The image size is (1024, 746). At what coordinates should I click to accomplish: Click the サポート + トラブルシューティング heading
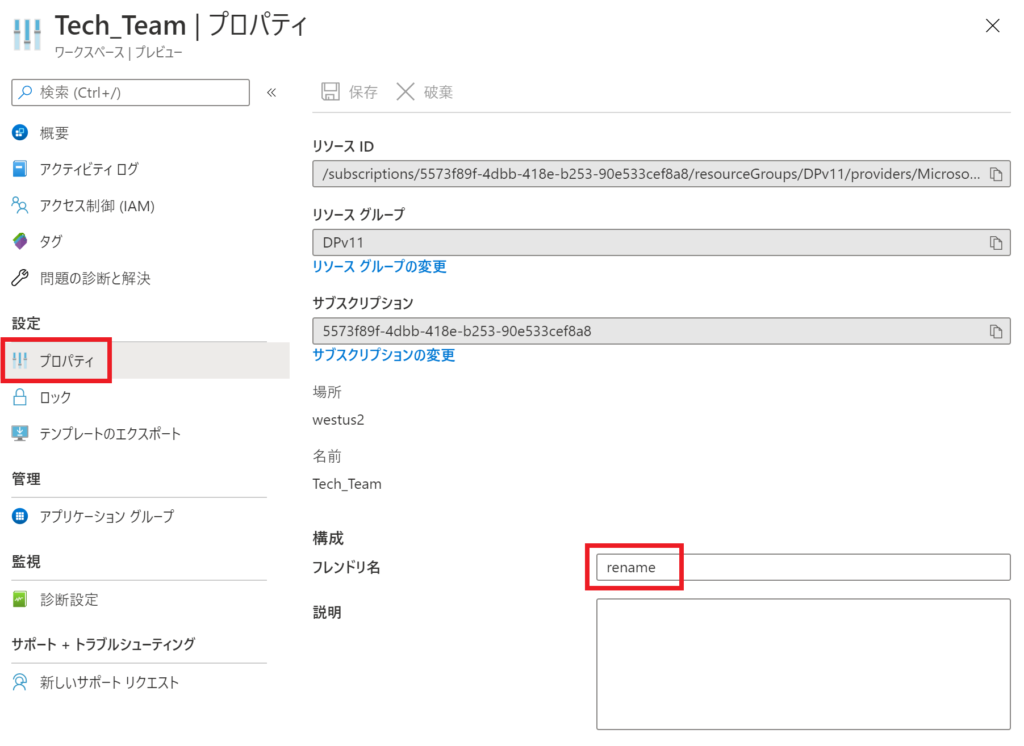(x=103, y=644)
